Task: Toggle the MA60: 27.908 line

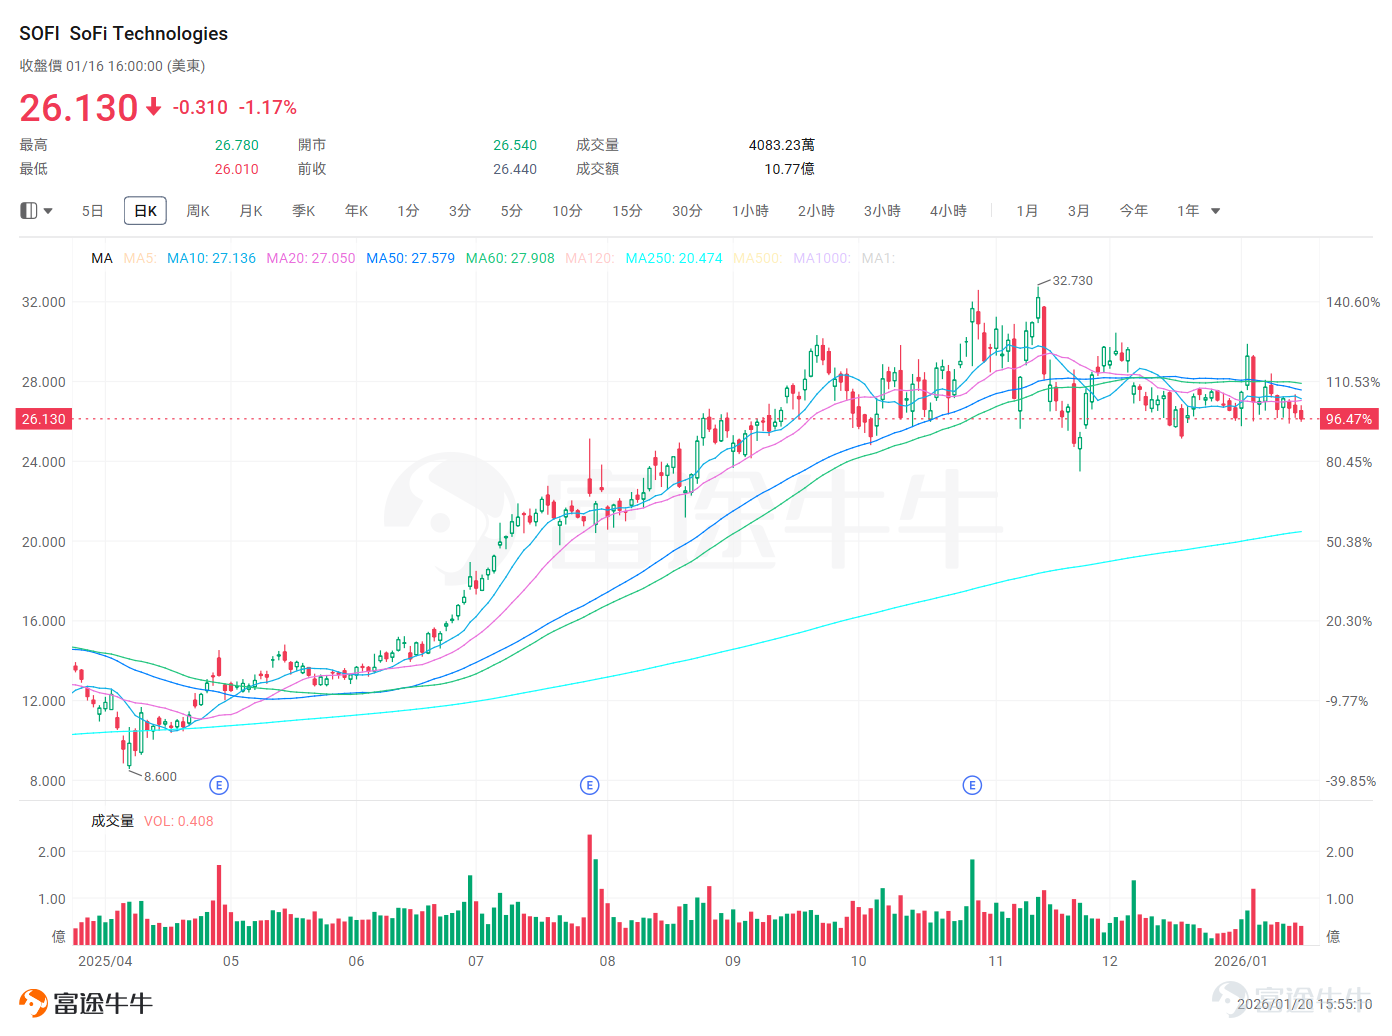Action: coord(510,258)
